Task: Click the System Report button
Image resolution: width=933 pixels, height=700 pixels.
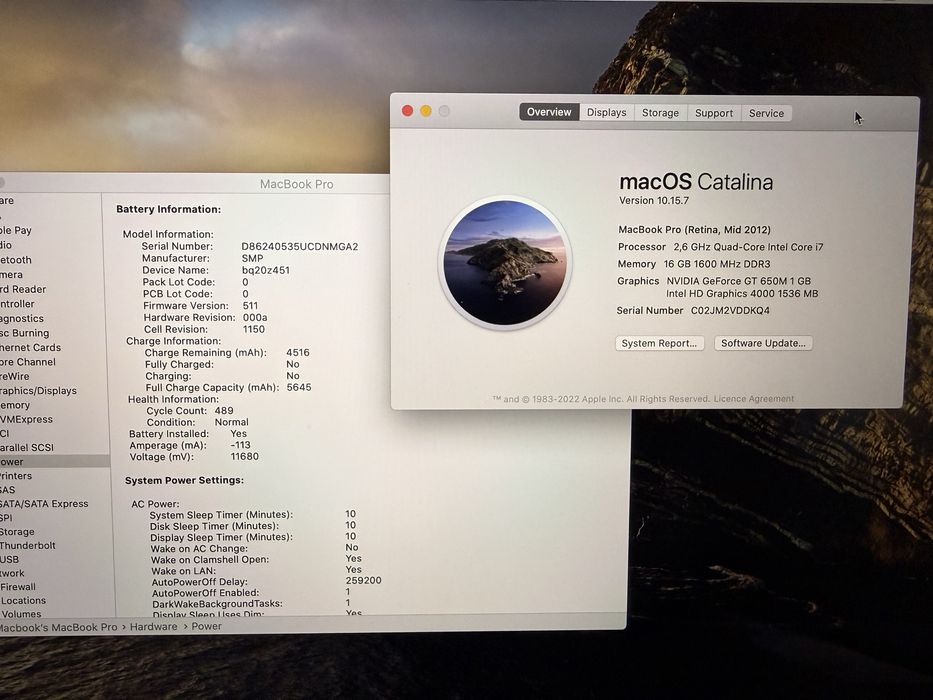Action: coord(659,343)
